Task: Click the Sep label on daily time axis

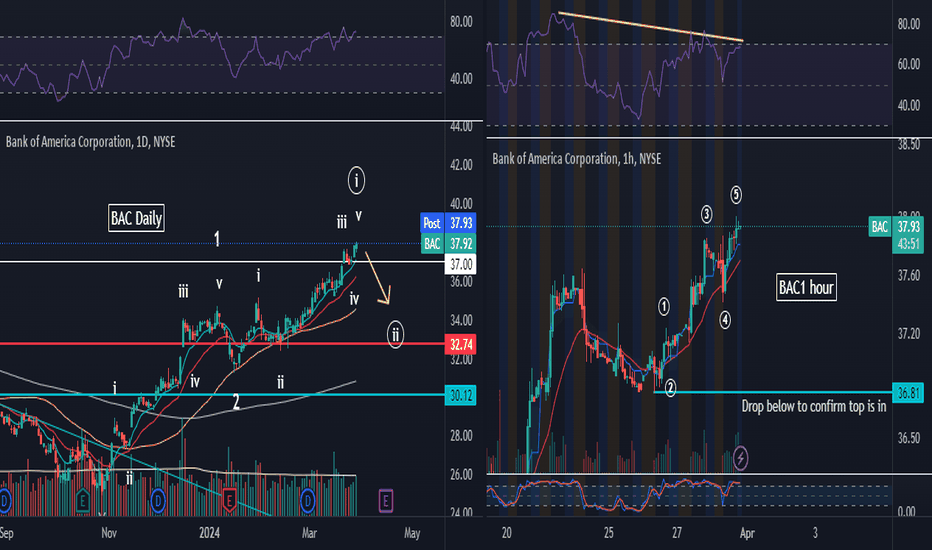Action: (7, 533)
